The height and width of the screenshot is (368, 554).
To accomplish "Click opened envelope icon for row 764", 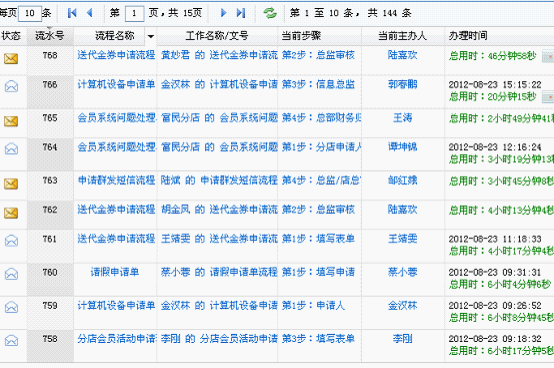I will [x=11, y=149].
